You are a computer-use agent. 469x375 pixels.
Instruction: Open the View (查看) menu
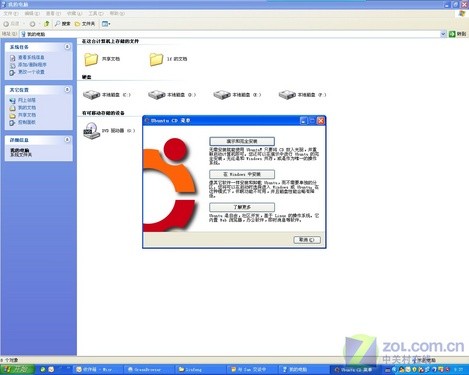pyautogui.click(x=53, y=13)
